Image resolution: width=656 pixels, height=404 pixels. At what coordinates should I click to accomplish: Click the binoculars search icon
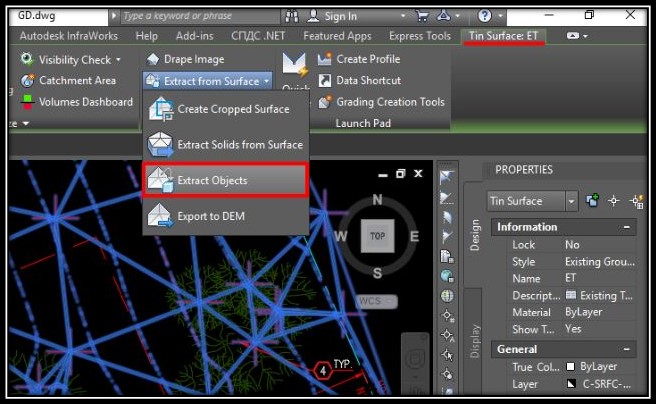(x=292, y=16)
